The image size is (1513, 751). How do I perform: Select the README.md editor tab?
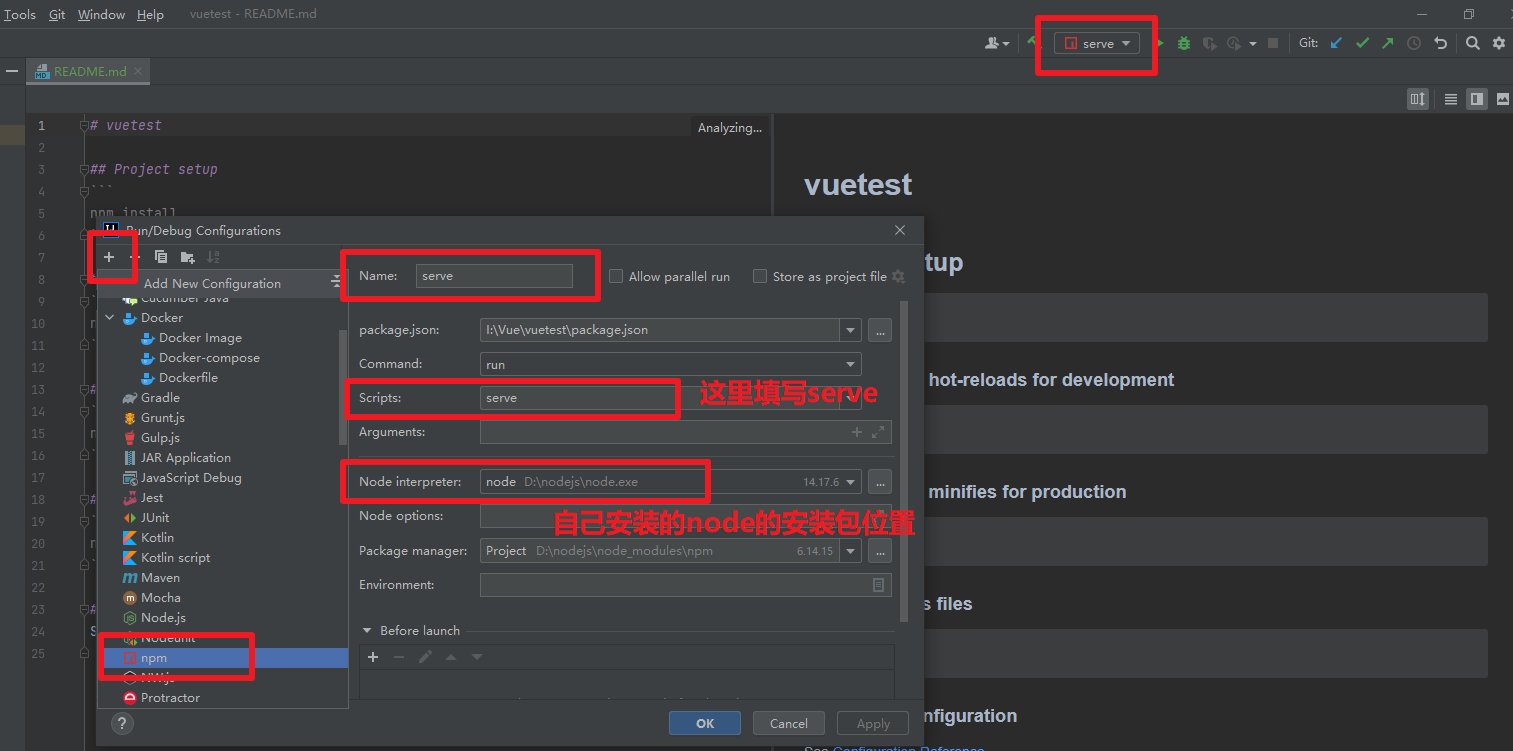pos(90,72)
